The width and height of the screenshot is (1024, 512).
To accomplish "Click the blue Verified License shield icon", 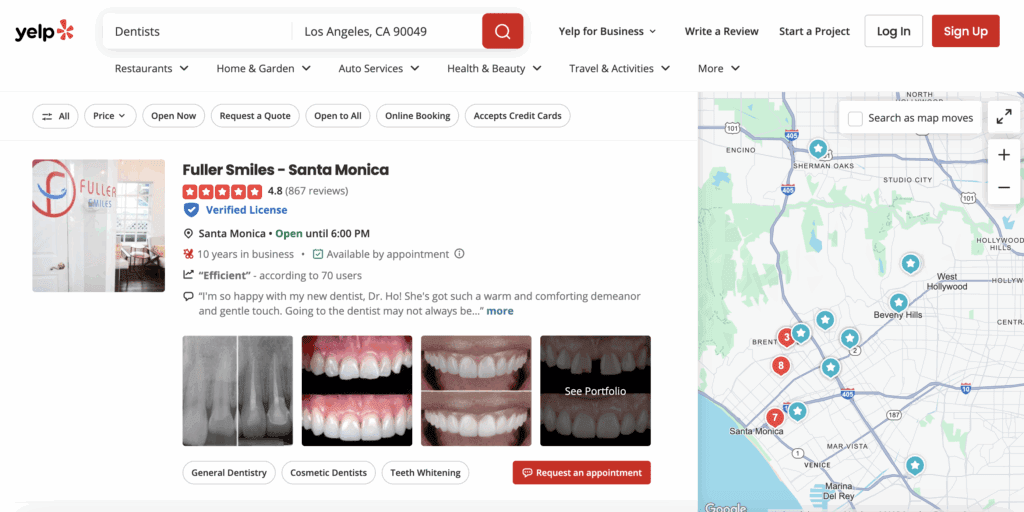I will [x=191, y=210].
